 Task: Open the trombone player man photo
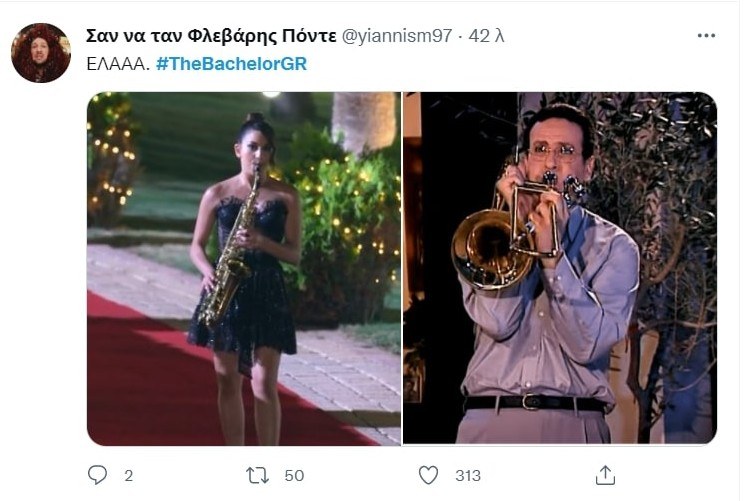pos(560,268)
